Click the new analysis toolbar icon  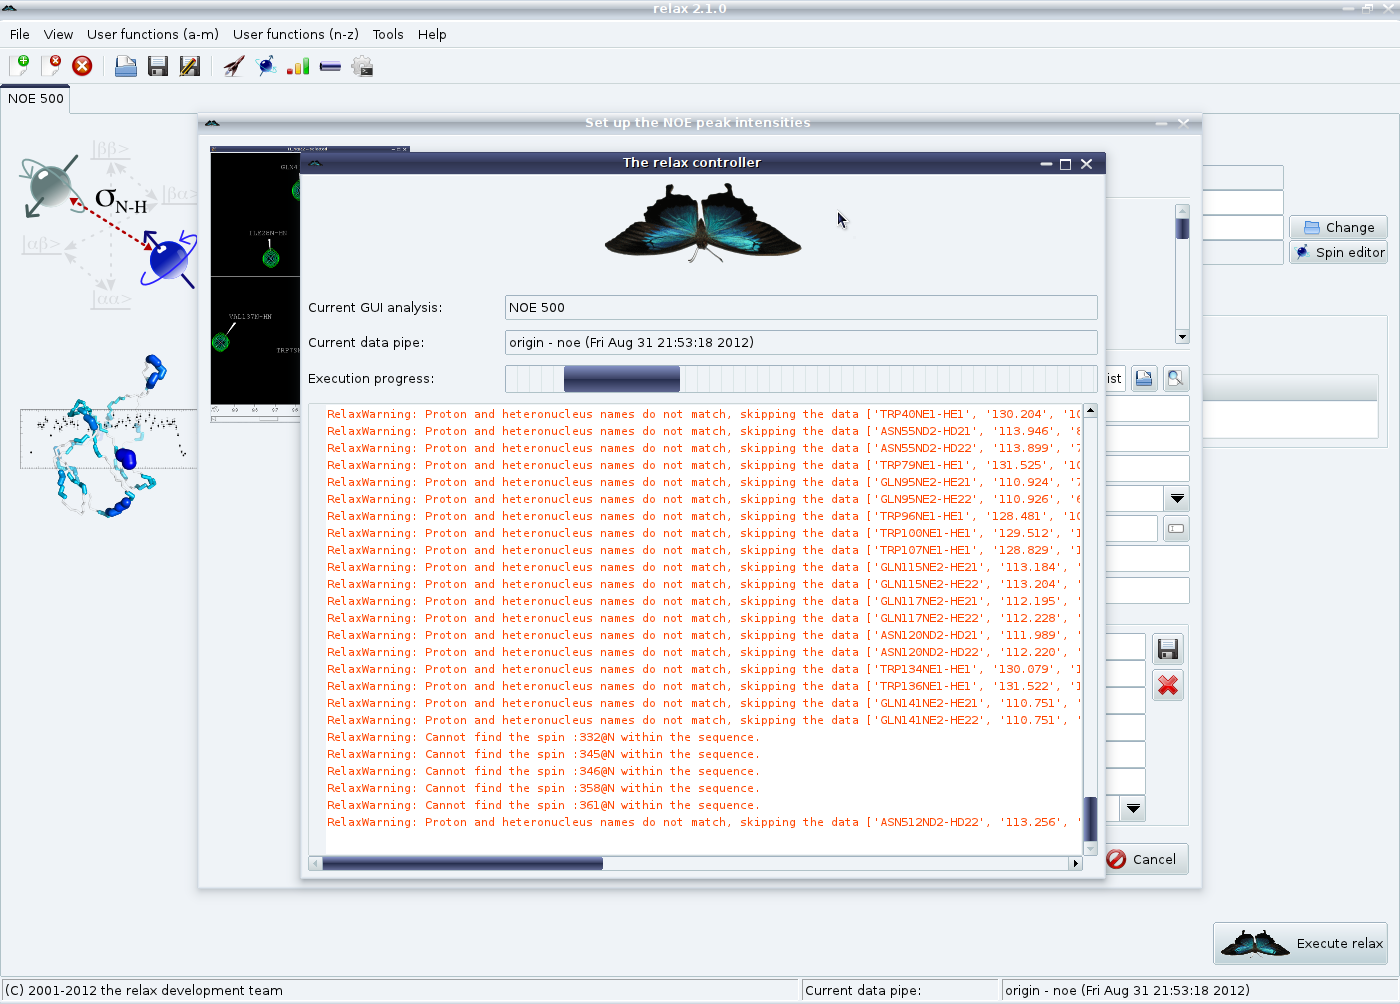(19, 66)
